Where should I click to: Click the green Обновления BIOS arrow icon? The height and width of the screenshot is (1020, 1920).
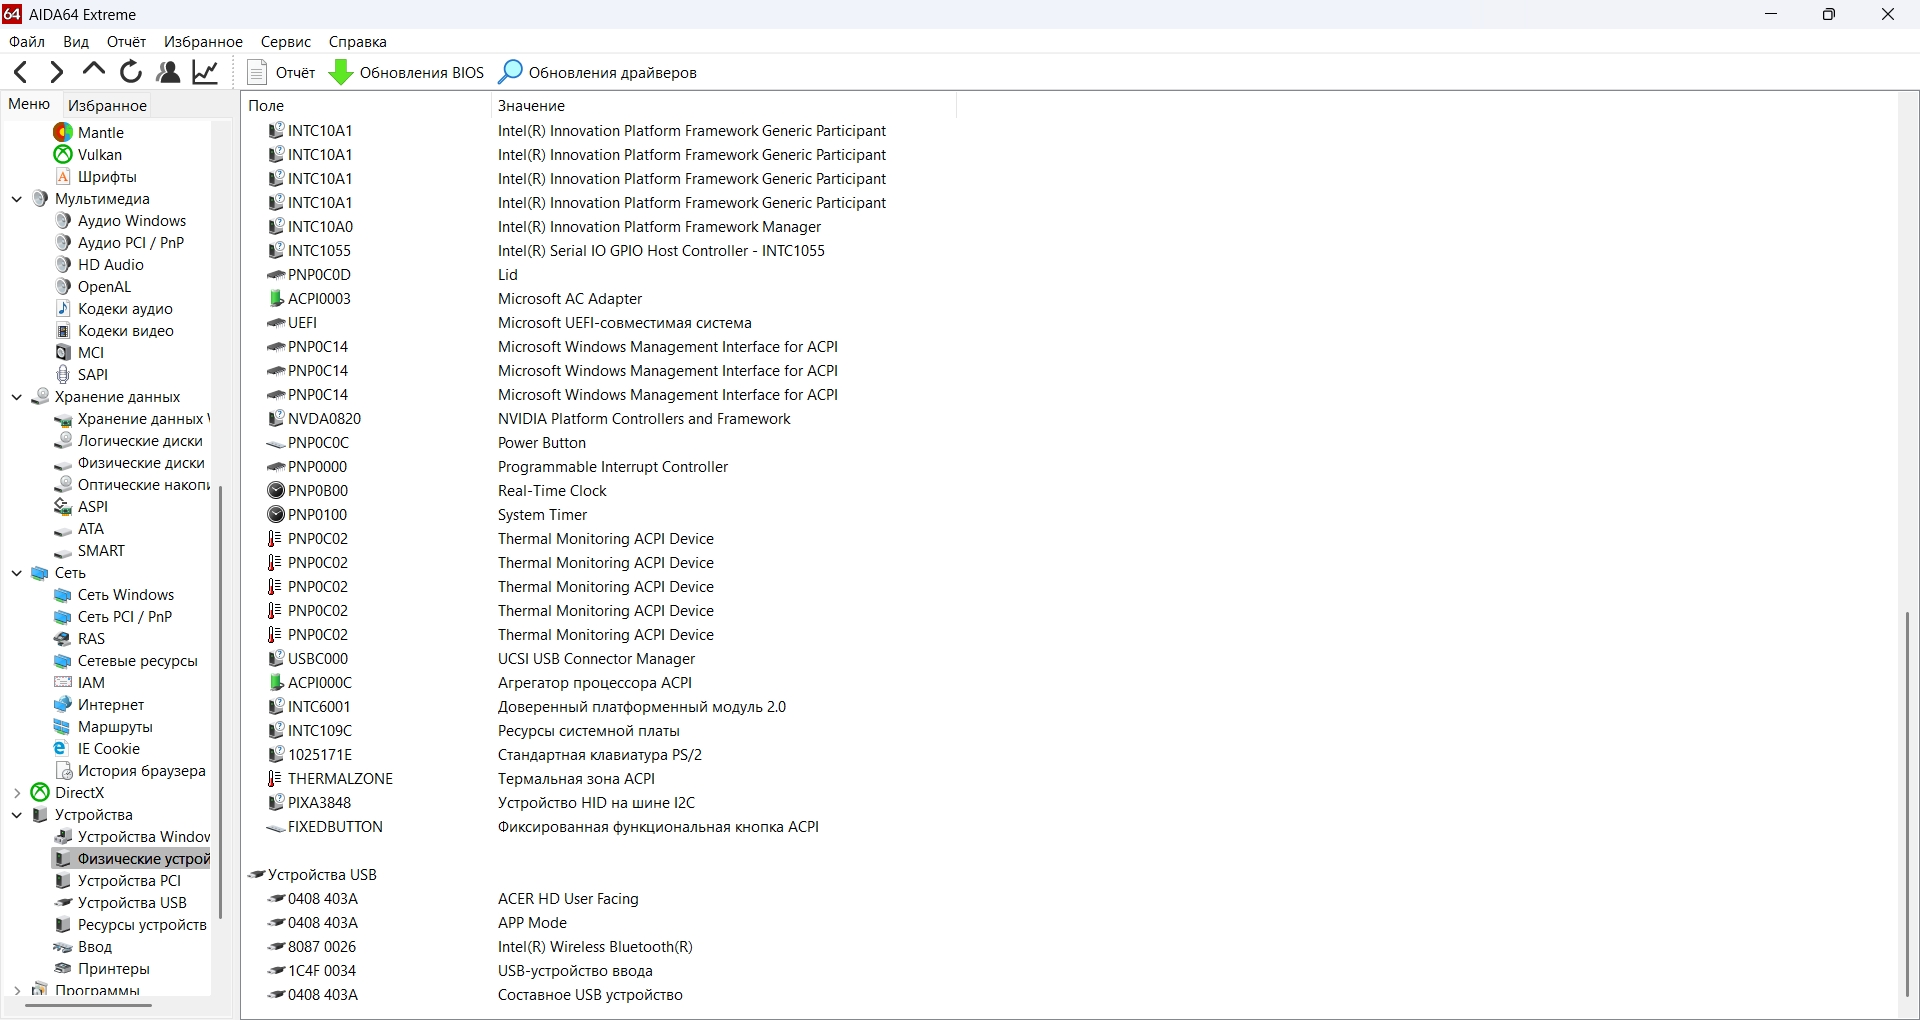click(x=341, y=72)
